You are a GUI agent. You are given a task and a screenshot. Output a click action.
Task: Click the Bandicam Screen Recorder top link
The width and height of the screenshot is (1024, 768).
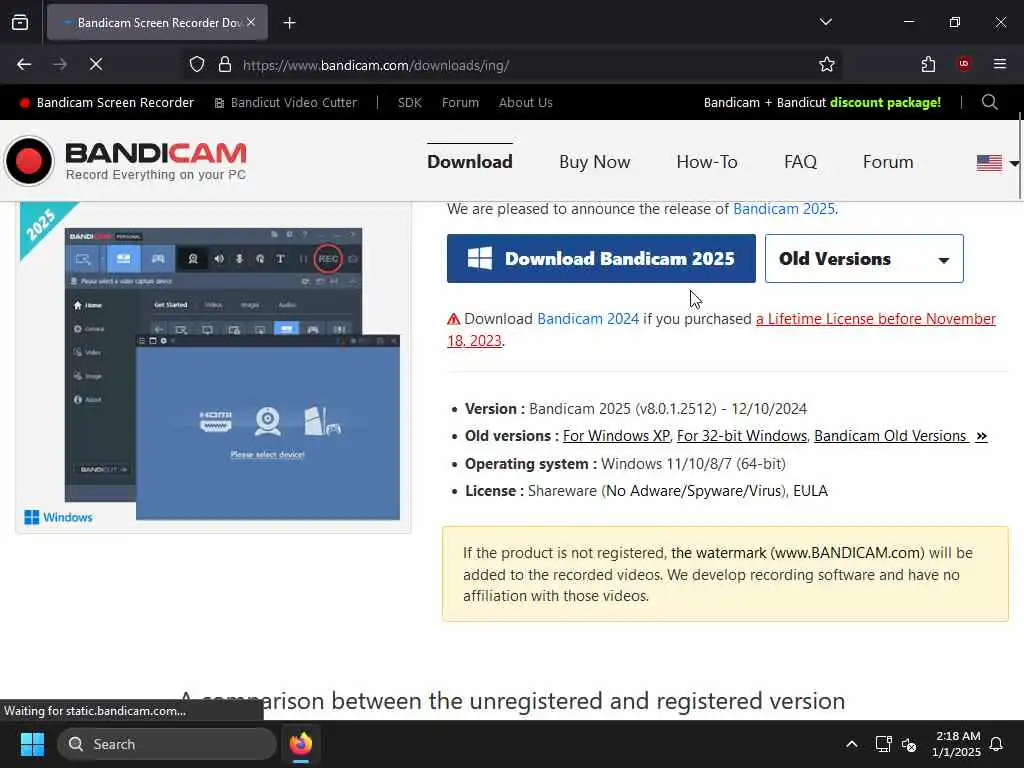107,103
